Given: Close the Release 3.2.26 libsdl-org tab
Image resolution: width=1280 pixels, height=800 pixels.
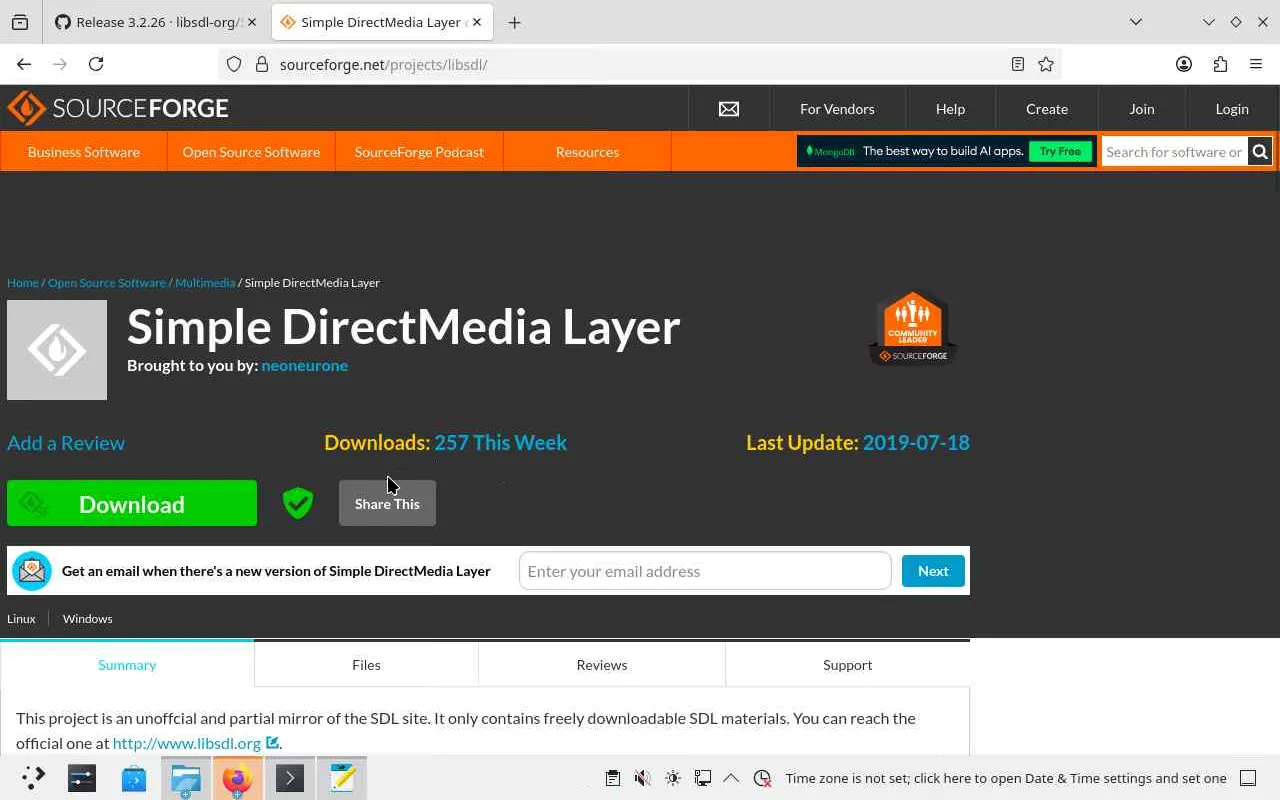Looking at the screenshot, I should click(x=250, y=22).
